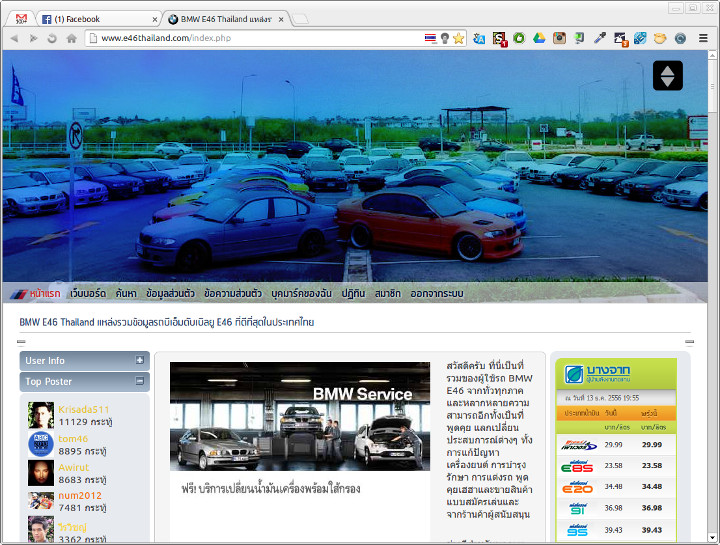This screenshot has height=545, width=720.
Task: Click tom46's blue round avatar
Action: point(41,444)
